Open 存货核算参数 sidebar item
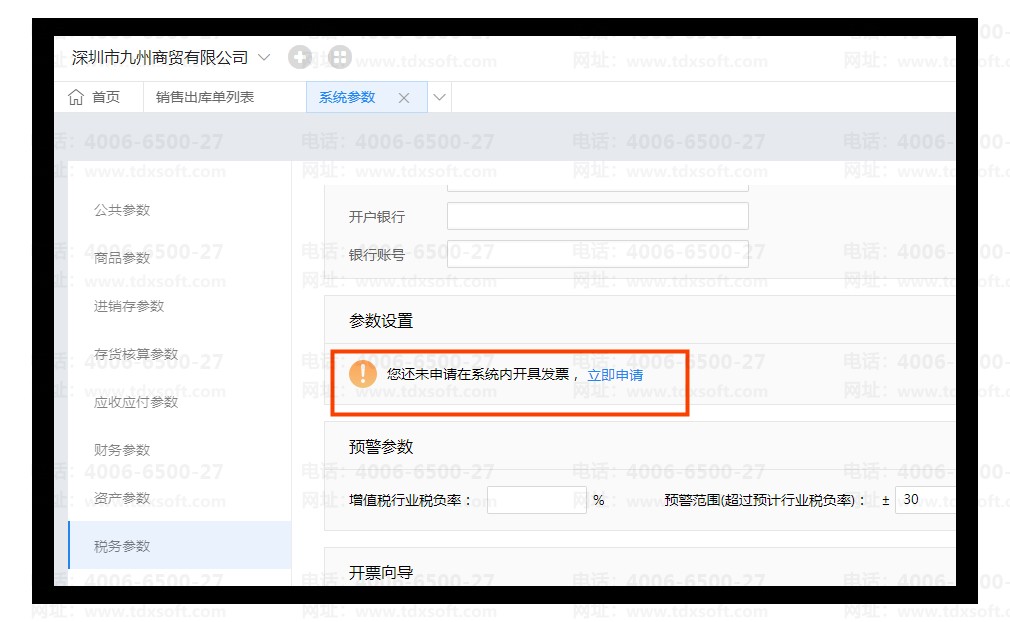 click(136, 354)
